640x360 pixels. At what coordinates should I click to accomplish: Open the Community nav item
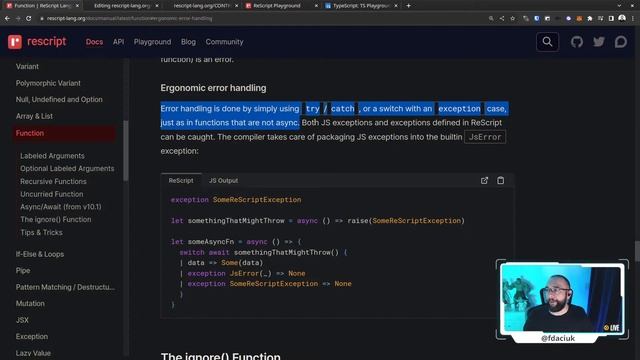(224, 42)
